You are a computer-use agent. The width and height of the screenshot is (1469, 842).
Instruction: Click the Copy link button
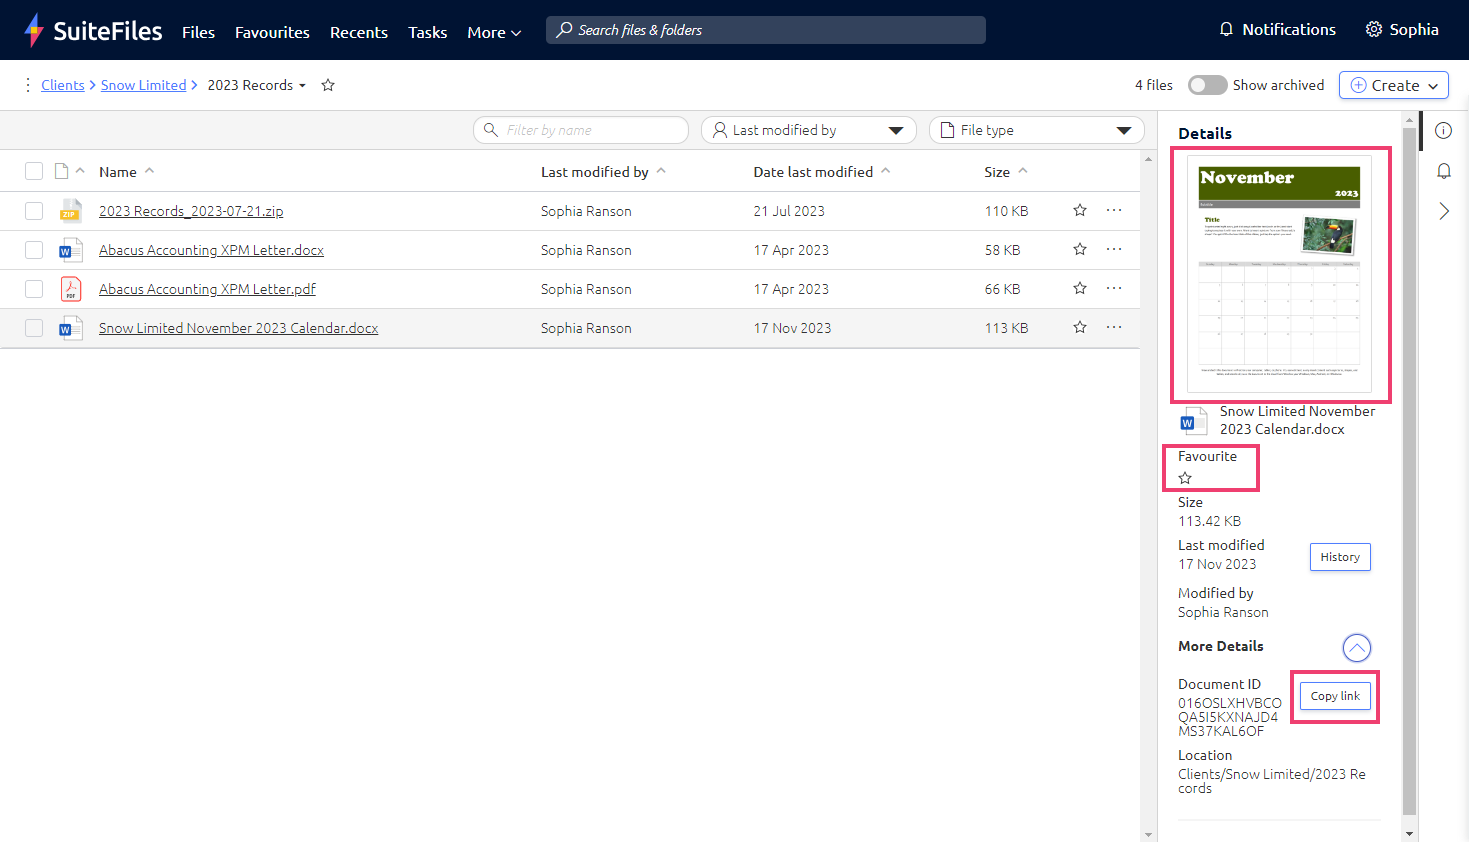1334,696
